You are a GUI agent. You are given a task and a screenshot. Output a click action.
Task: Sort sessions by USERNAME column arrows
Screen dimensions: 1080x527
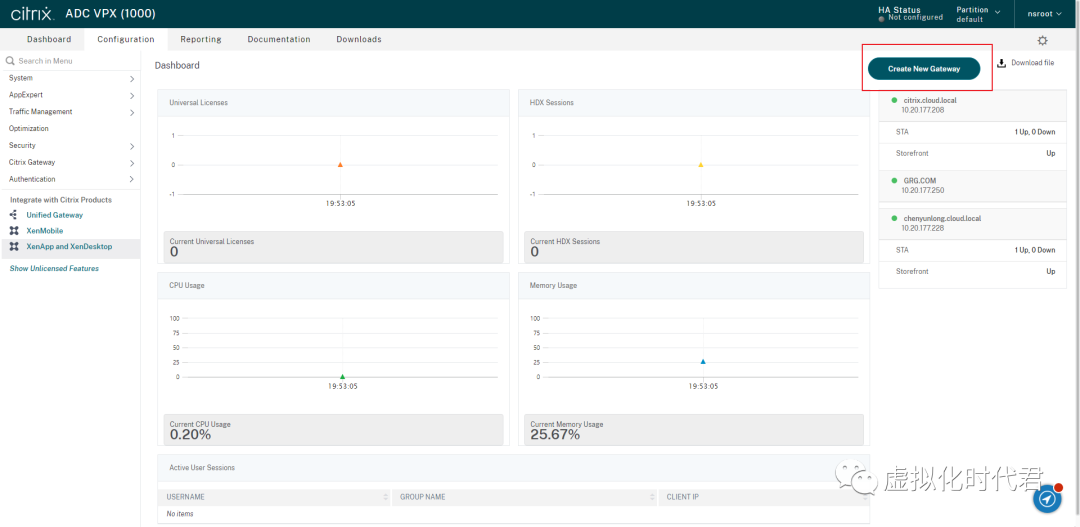(x=386, y=497)
